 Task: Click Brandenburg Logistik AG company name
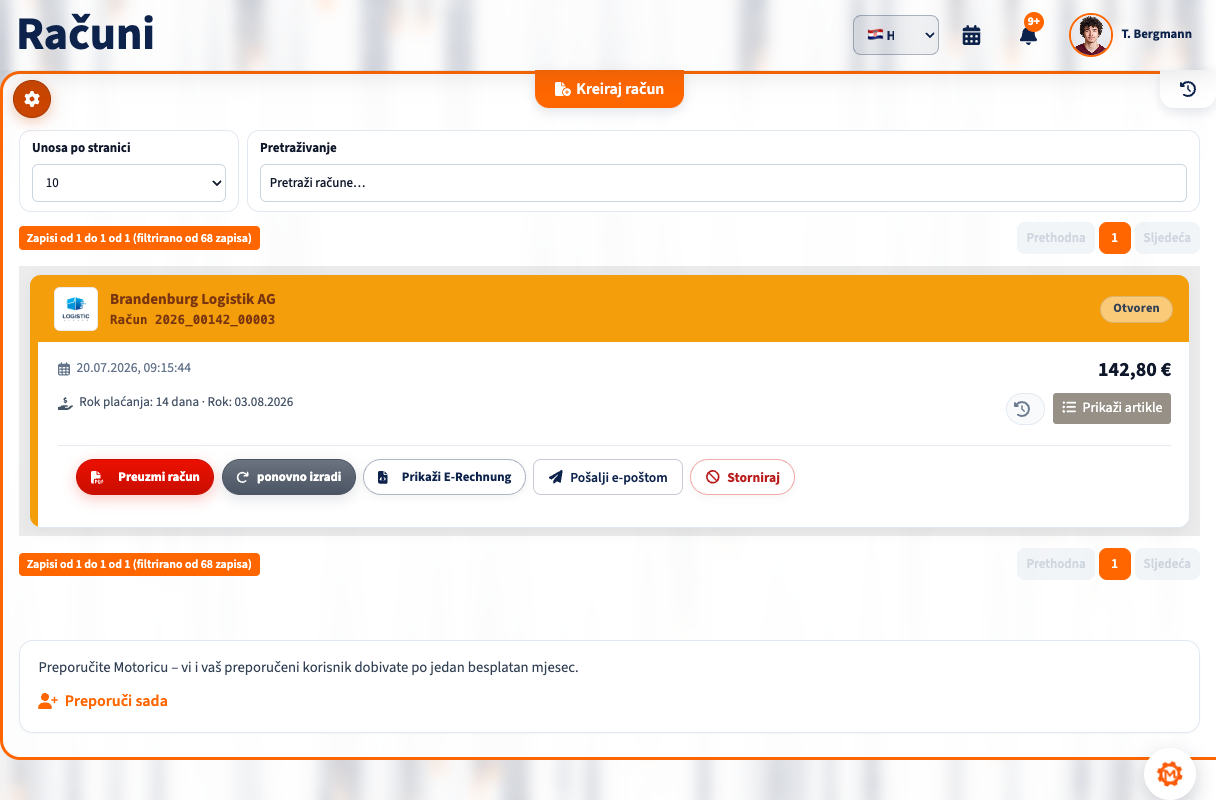(x=193, y=299)
